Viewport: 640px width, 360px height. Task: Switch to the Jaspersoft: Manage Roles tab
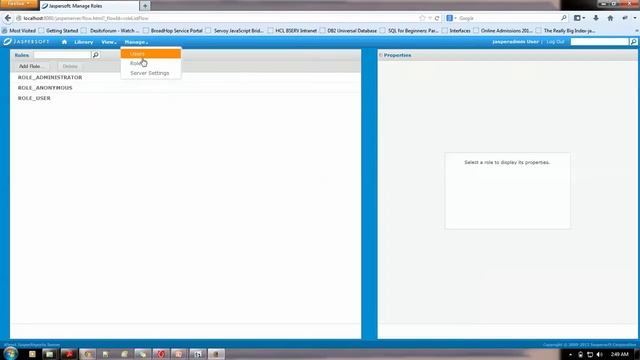pos(89,6)
